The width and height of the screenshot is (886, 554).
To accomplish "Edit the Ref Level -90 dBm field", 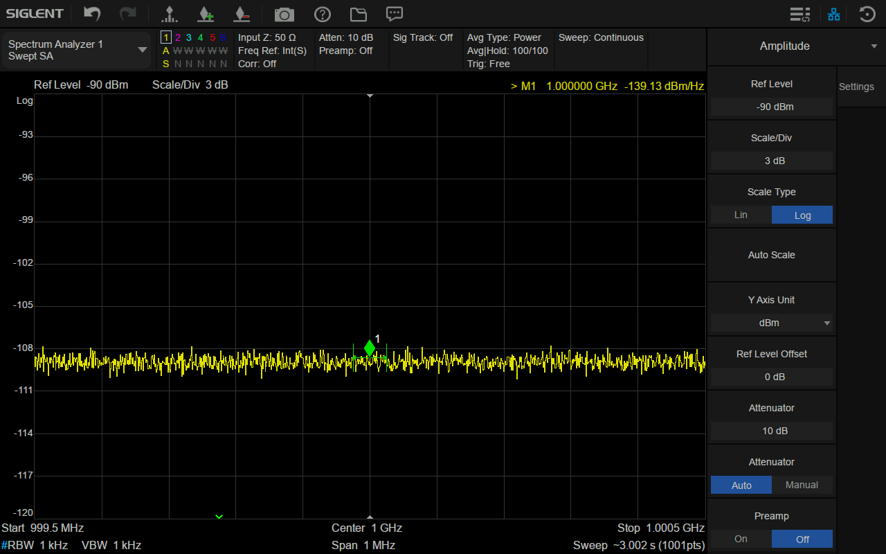I will (771, 107).
